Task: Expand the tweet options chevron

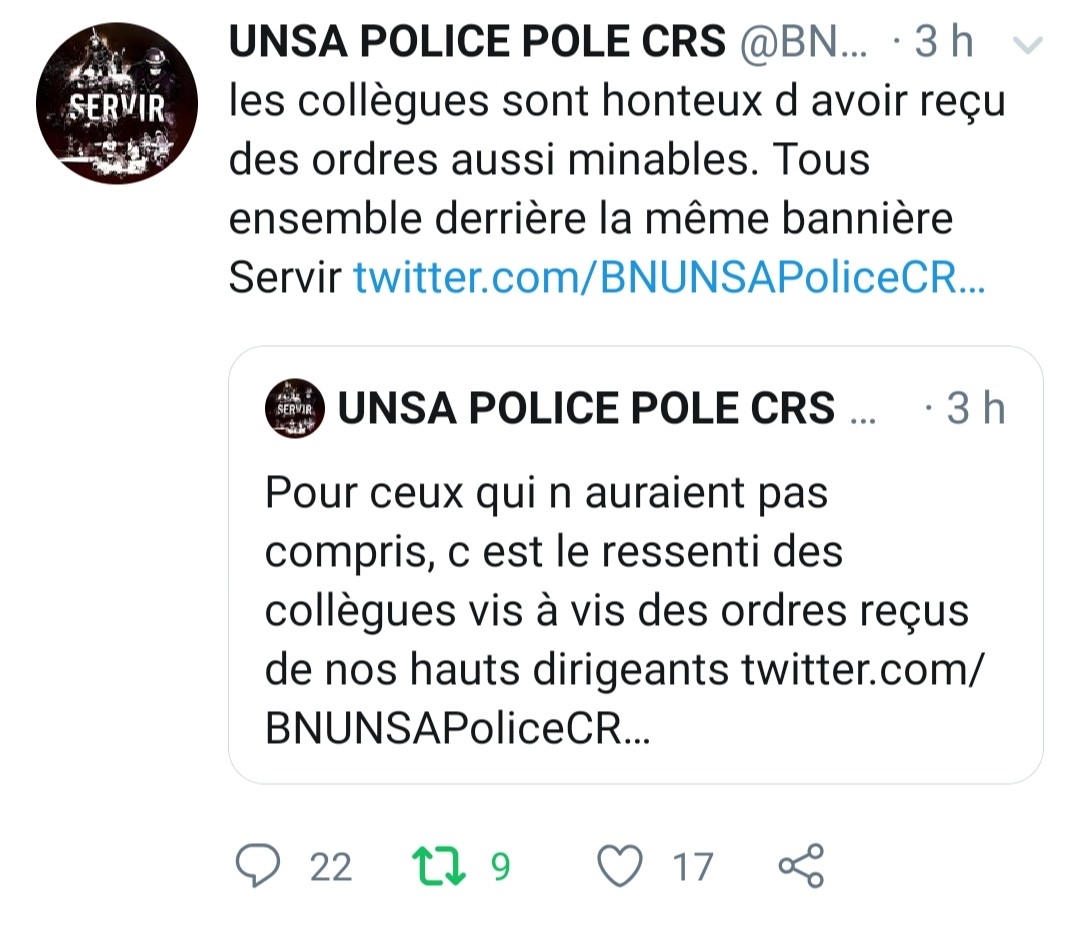Action: pos(1028,44)
